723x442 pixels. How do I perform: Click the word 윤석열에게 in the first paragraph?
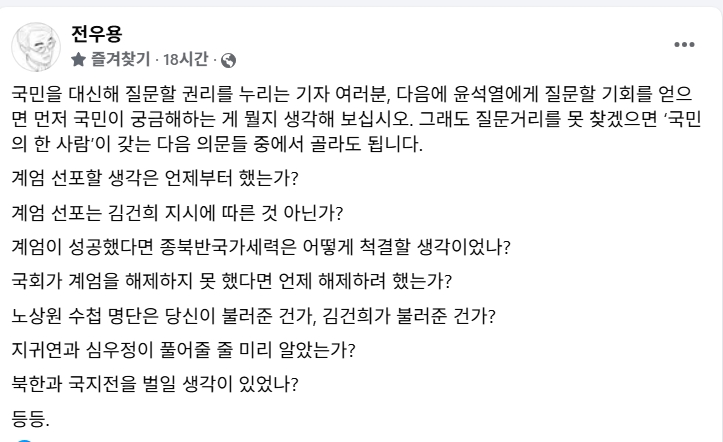click(495, 94)
